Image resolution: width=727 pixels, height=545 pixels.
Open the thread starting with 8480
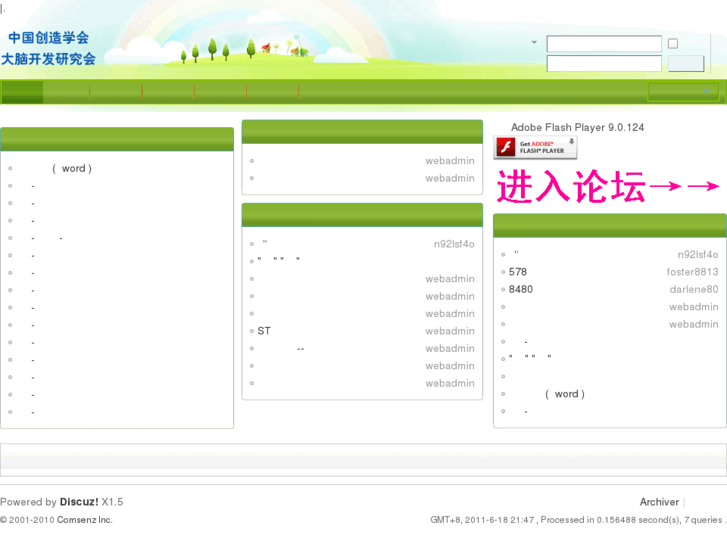521,289
